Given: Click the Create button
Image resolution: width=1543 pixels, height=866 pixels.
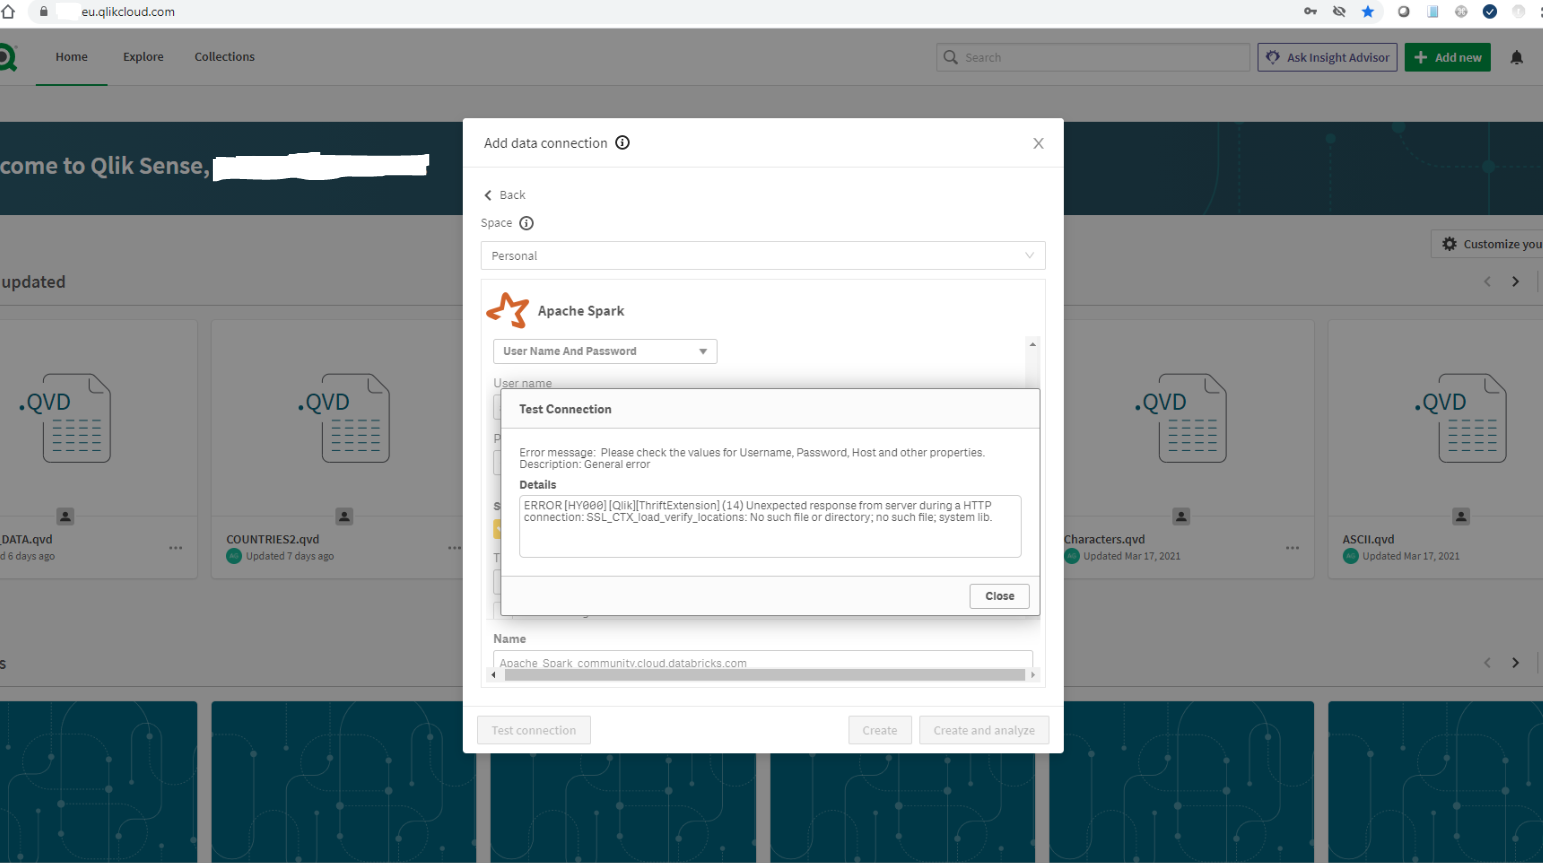Looking at the screenshot, I should [x=880, y=730].
